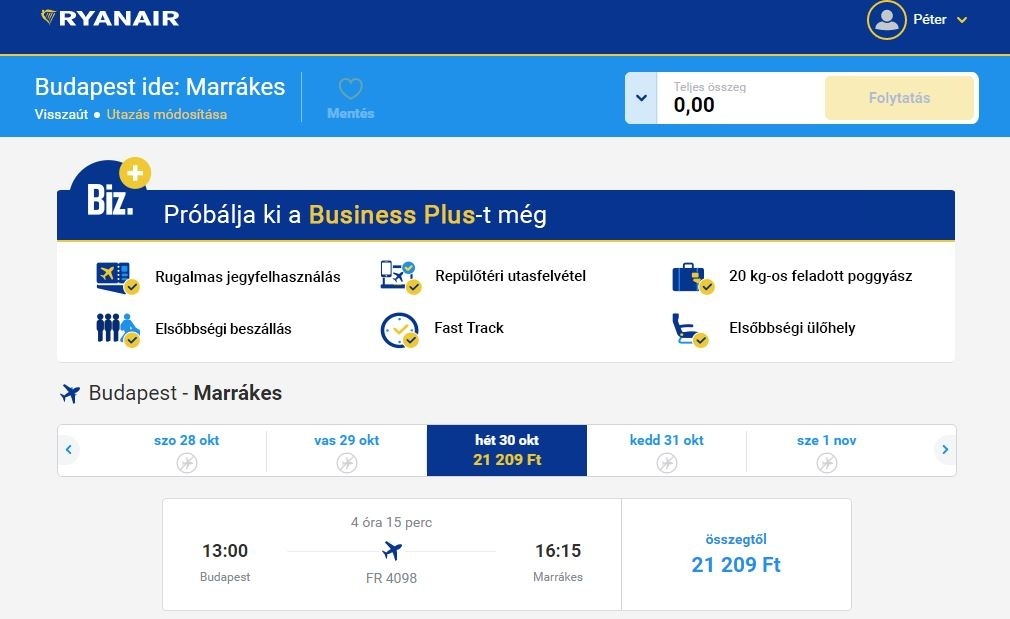The height and width of the screenshot is (619, 1010).
Task: Click the Utazás módosítása link
Action: 167,114
